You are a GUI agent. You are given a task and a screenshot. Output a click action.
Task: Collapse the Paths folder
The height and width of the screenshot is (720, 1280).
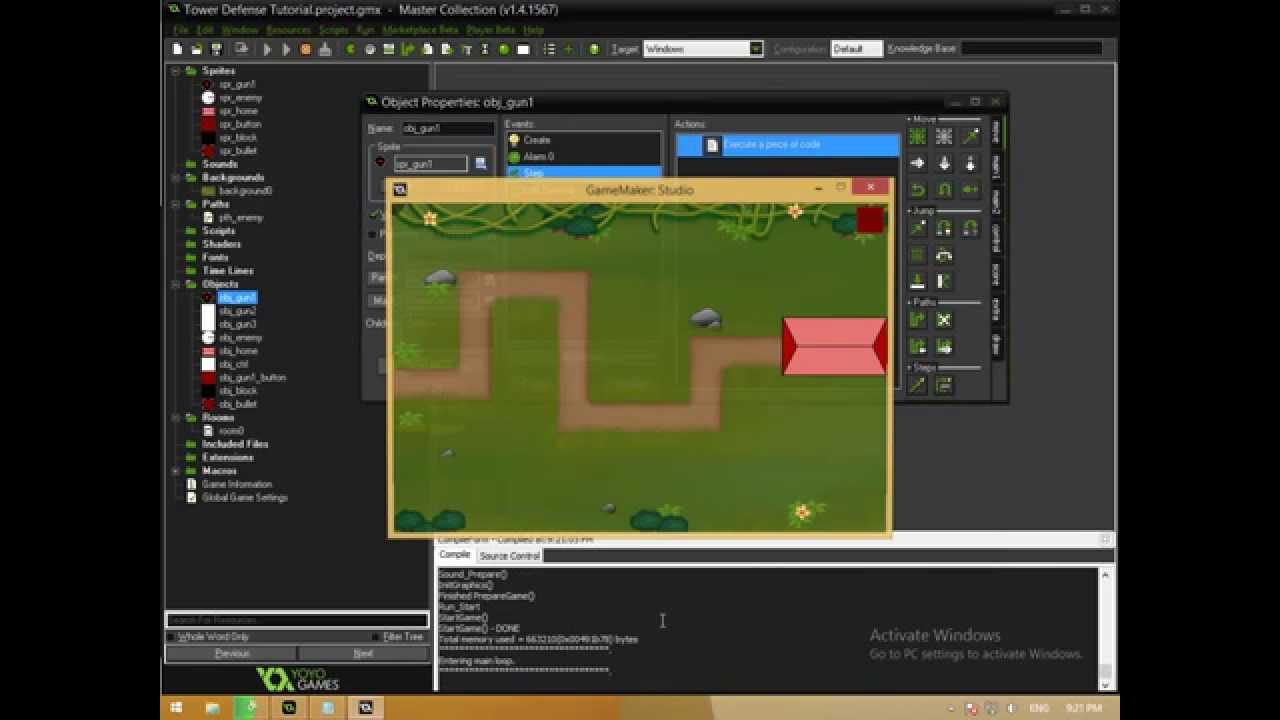coord(176,204)
